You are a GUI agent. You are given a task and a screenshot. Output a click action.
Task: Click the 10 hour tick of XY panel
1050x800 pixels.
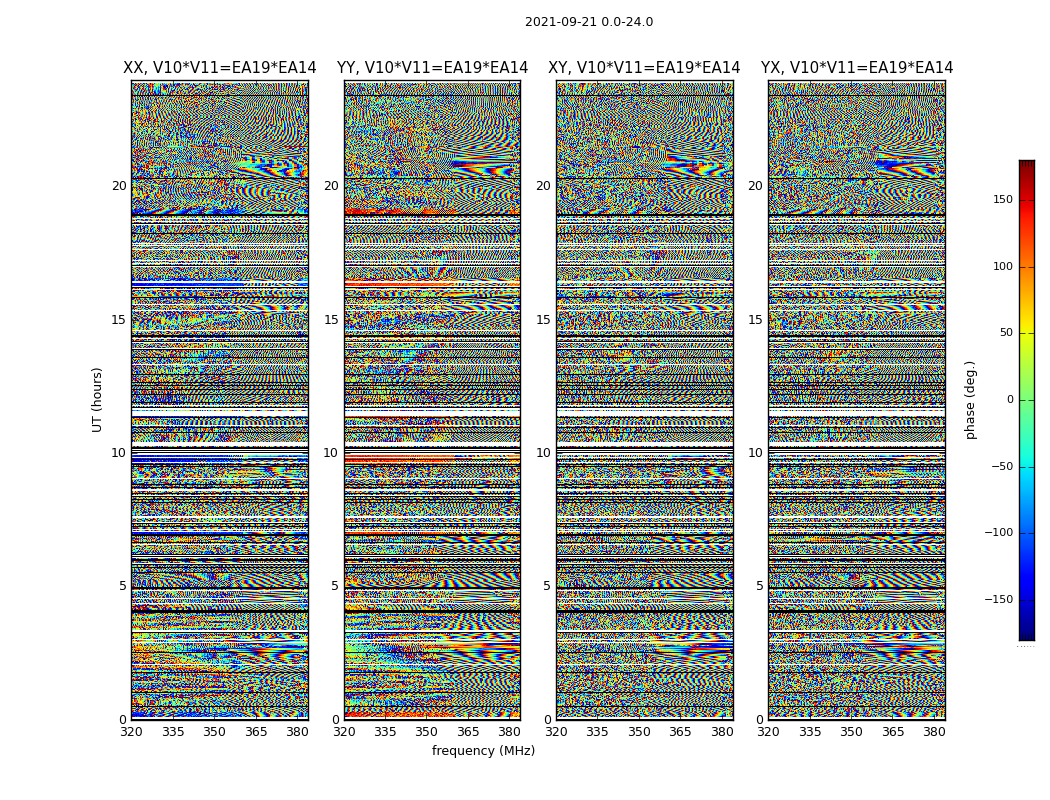543,453
